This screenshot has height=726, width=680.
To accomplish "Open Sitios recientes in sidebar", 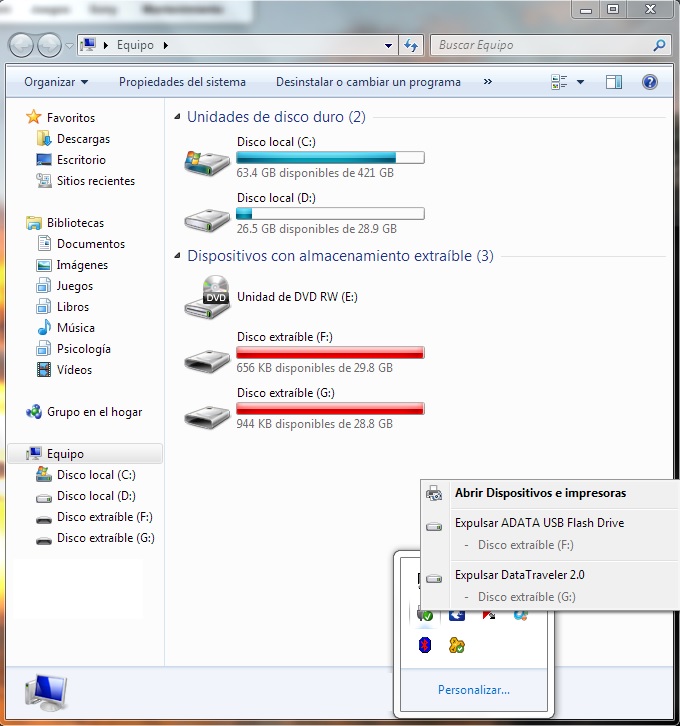I will click(95, 181).
